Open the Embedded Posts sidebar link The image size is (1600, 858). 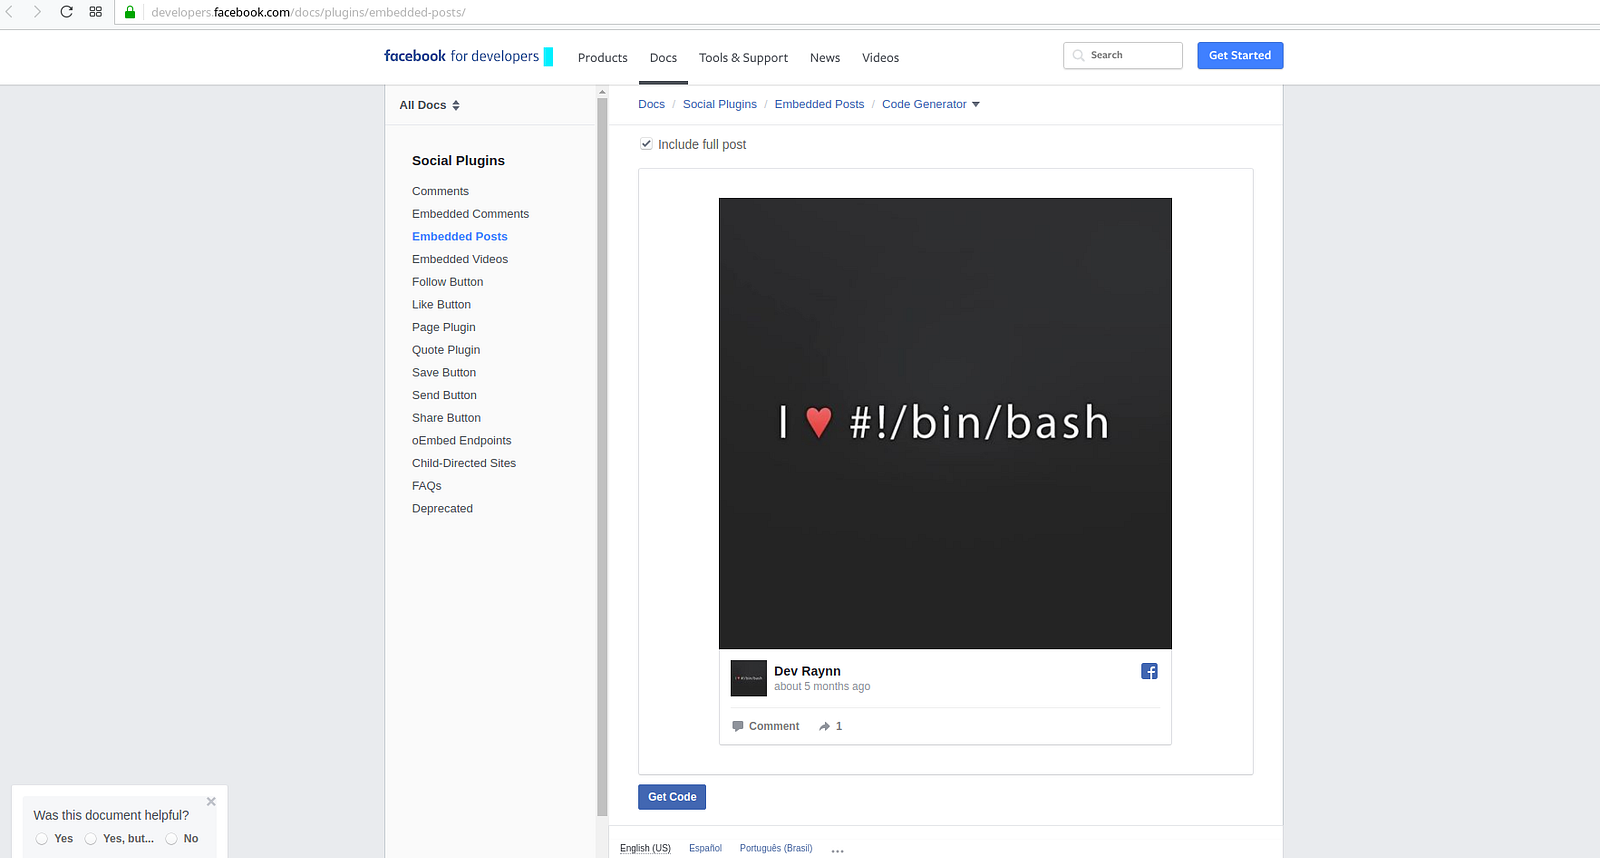coord(460,237)
